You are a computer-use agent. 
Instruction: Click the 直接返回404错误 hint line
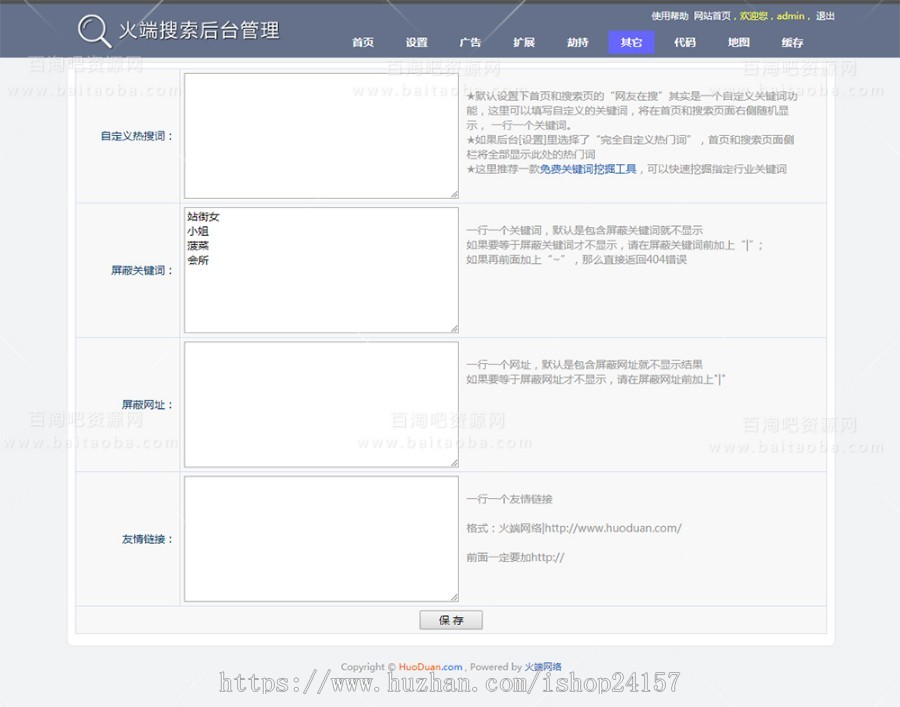coord(577,259)
